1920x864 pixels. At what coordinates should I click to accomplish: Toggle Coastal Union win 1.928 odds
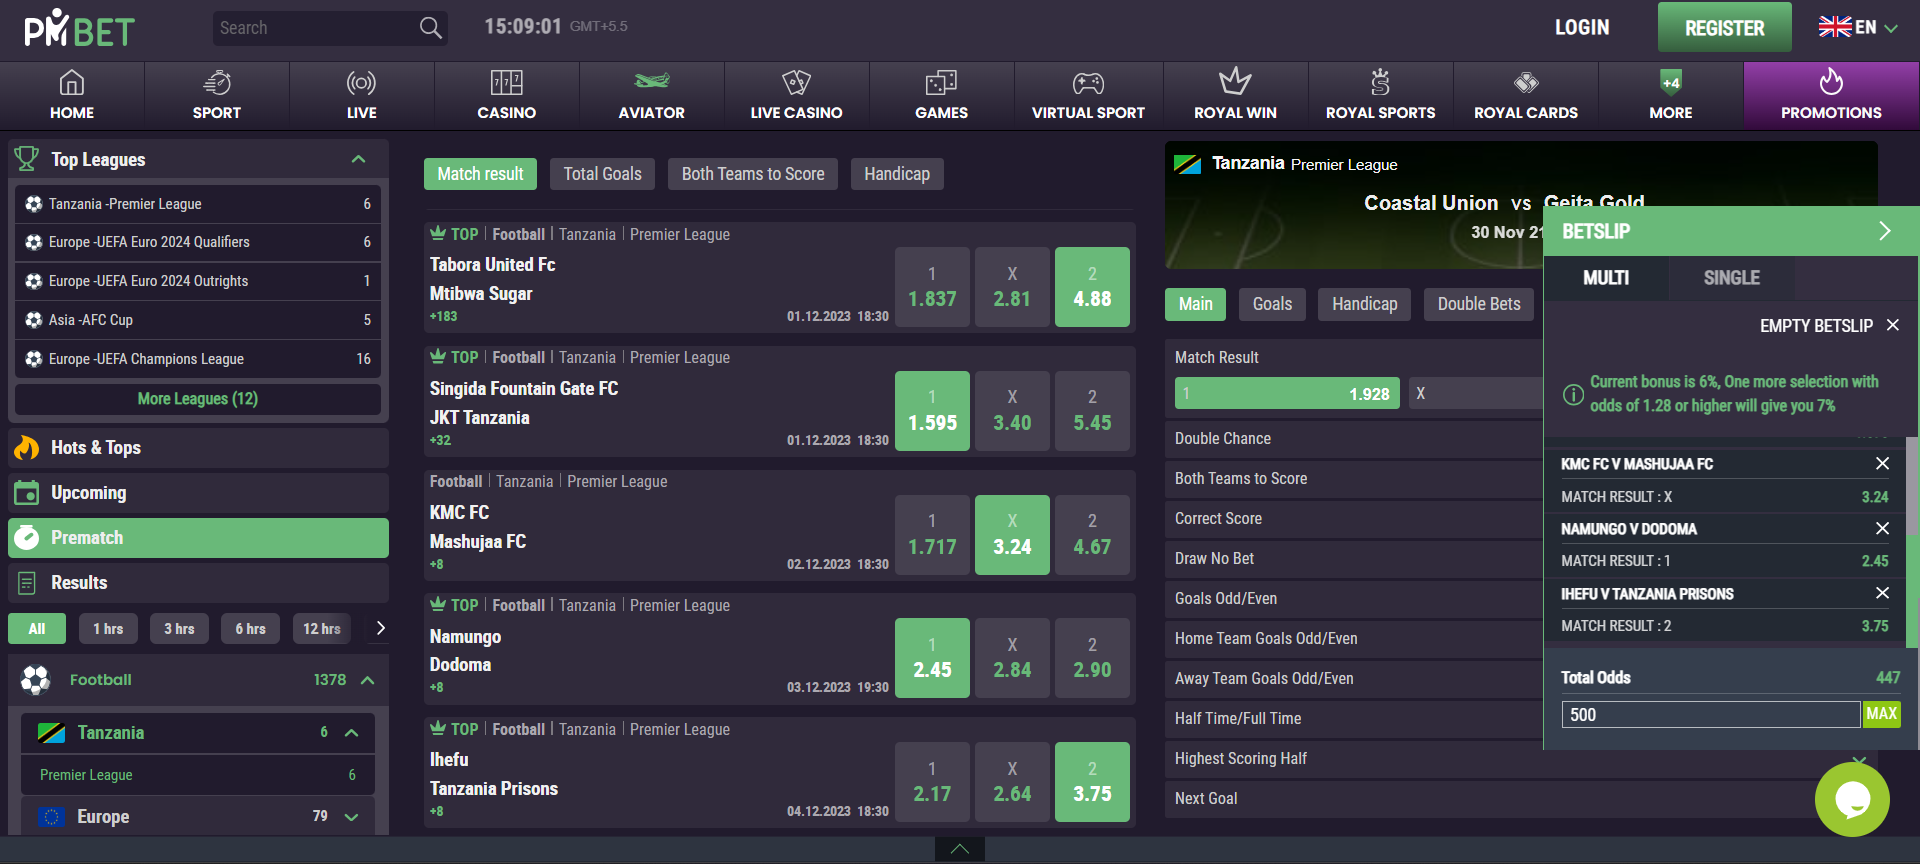coord(1287,393)
